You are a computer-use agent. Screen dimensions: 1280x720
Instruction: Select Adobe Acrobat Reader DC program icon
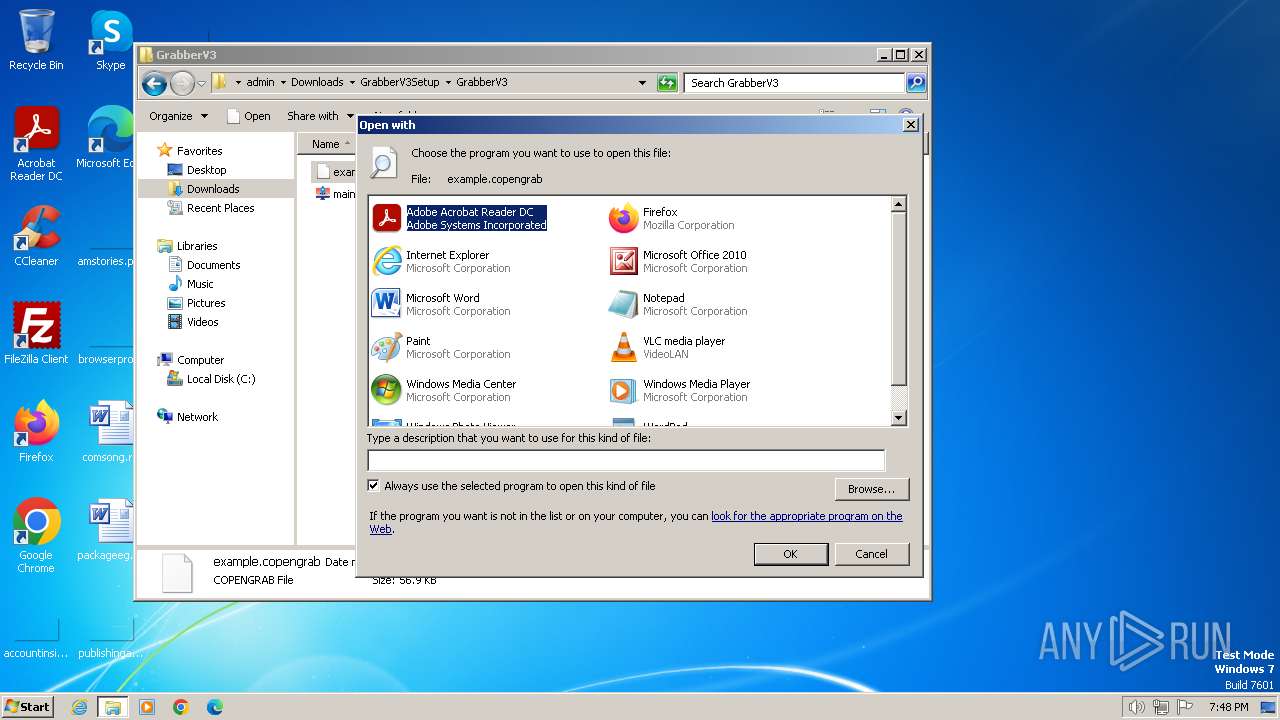point(386,218)
